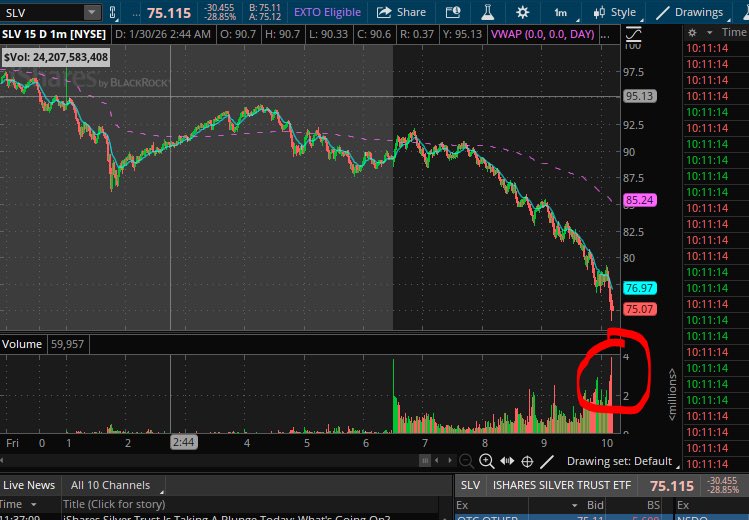Click the Y: 95.13 cursor readout
Screen dimensions: 749x520
pos(462,34)
